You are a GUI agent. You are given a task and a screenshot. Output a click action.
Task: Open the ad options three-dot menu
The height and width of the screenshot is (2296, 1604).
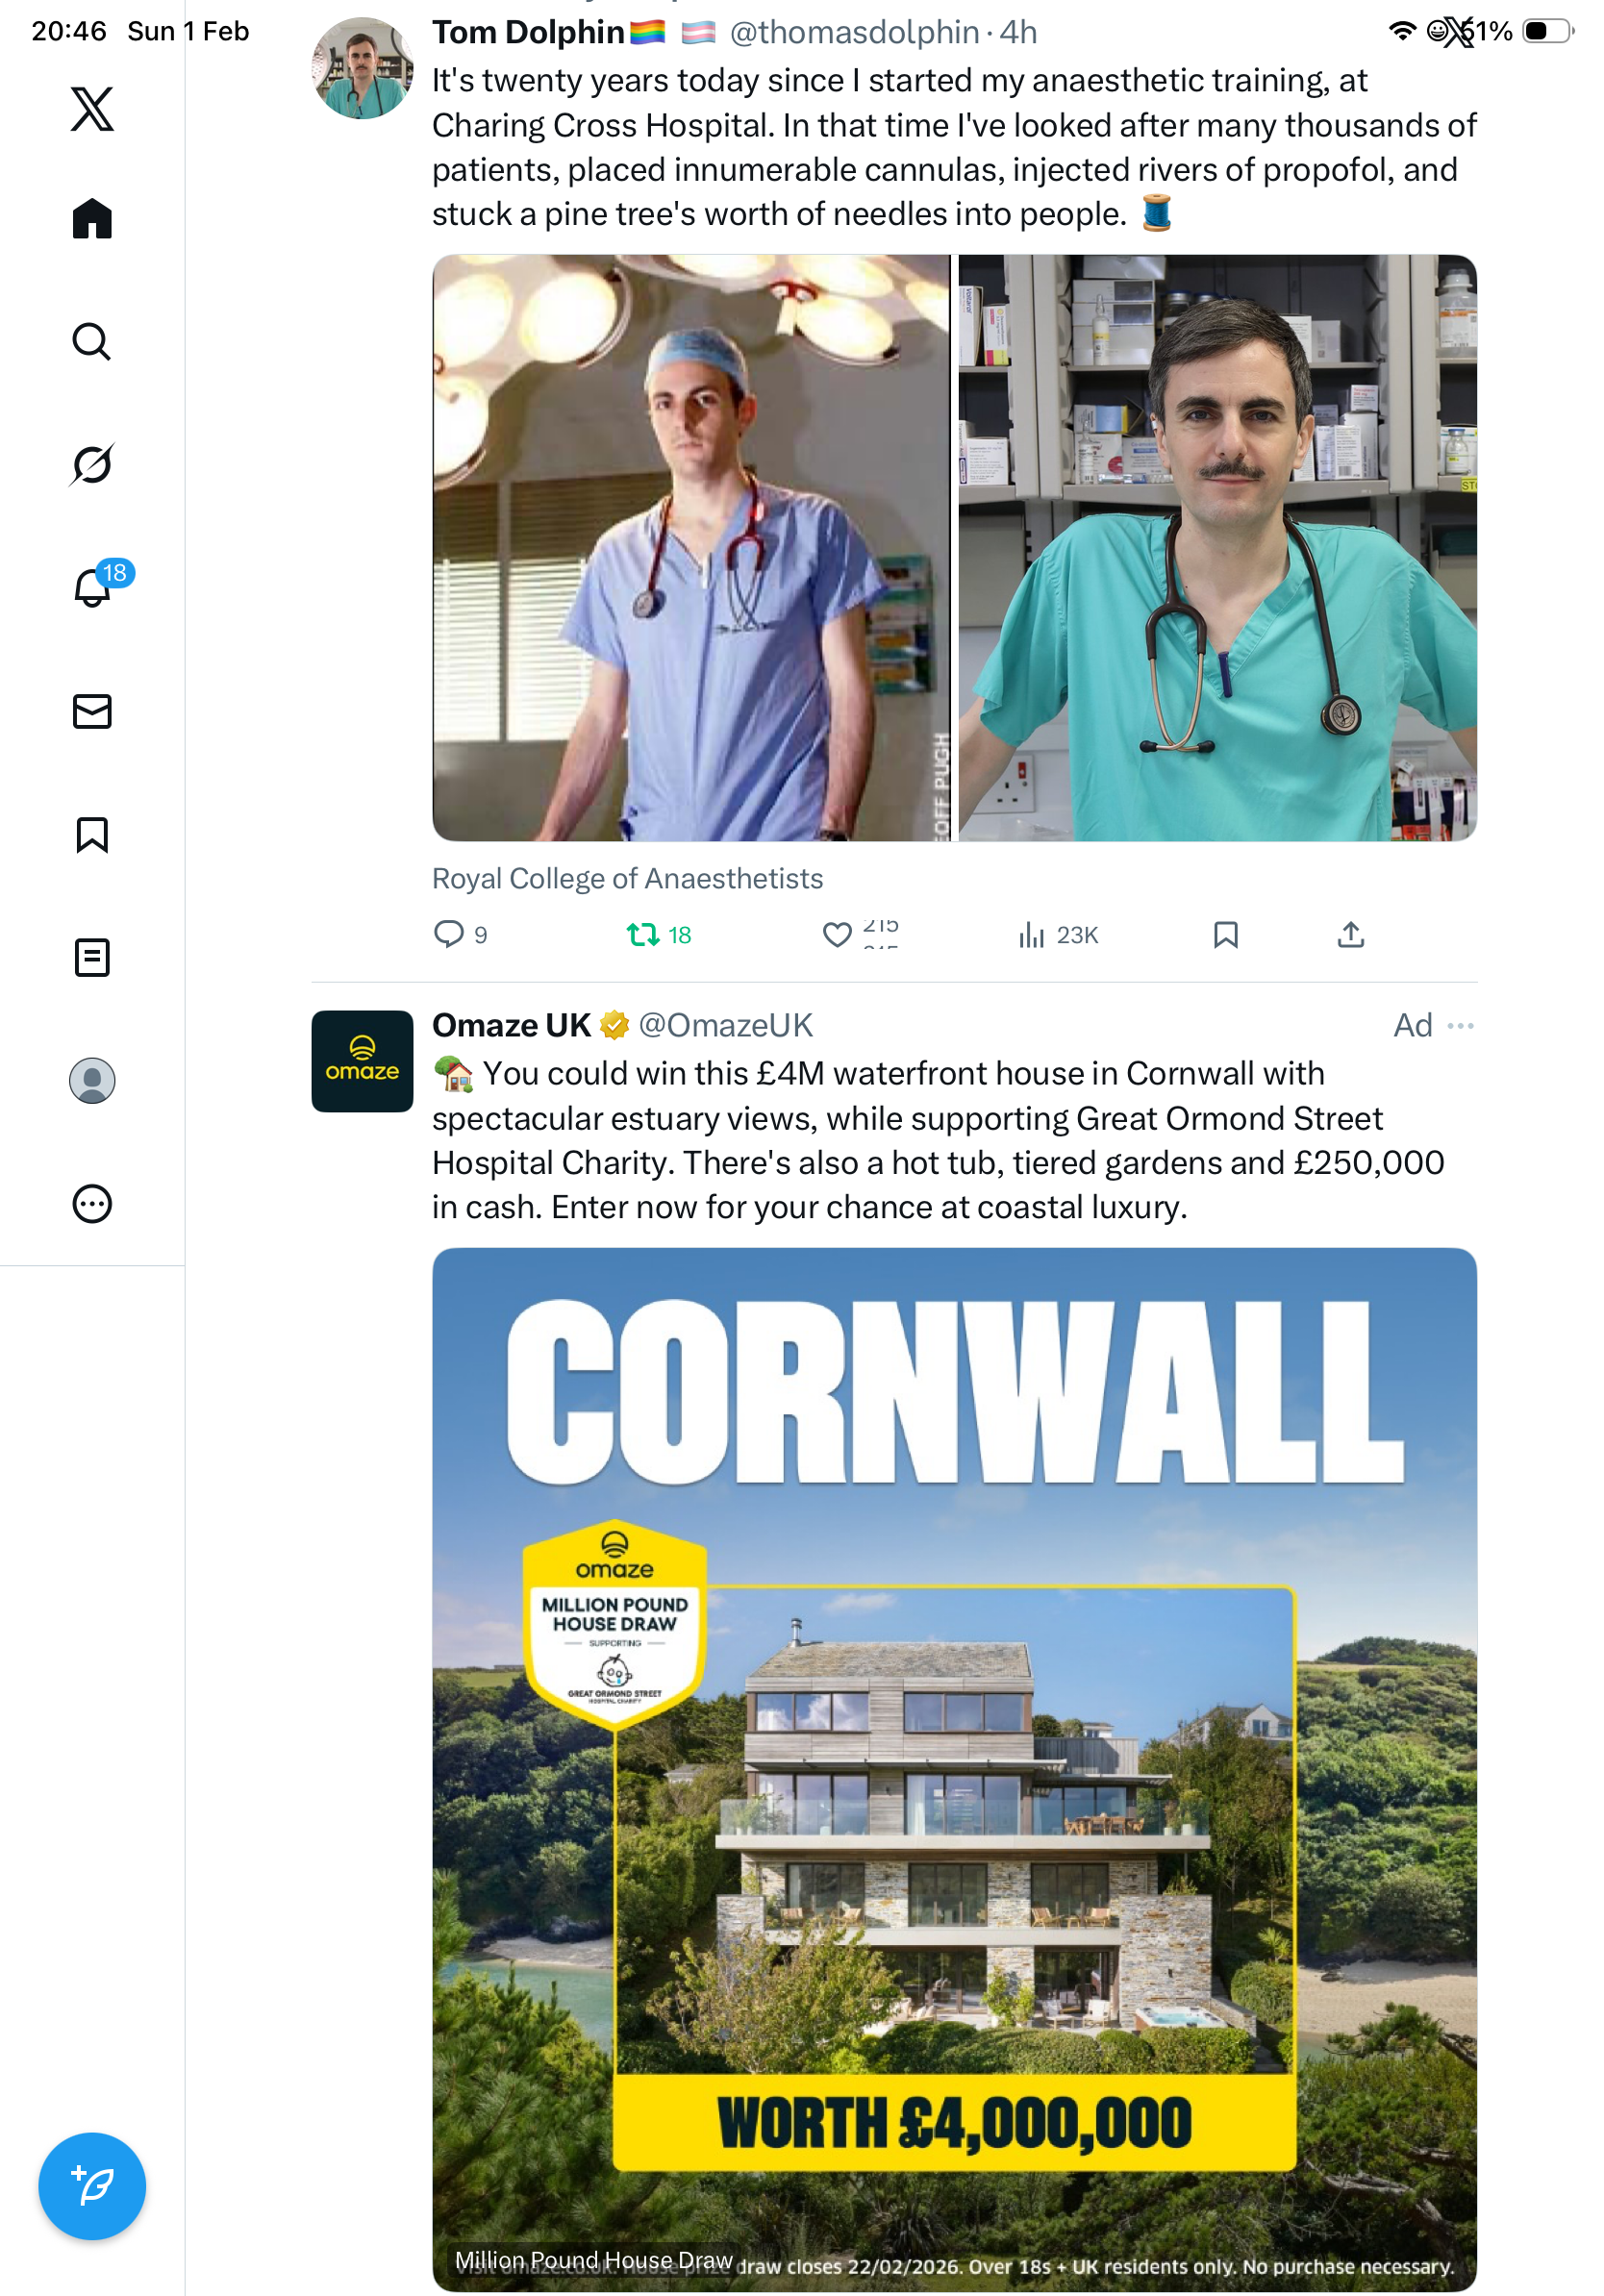point(1461,1025)
